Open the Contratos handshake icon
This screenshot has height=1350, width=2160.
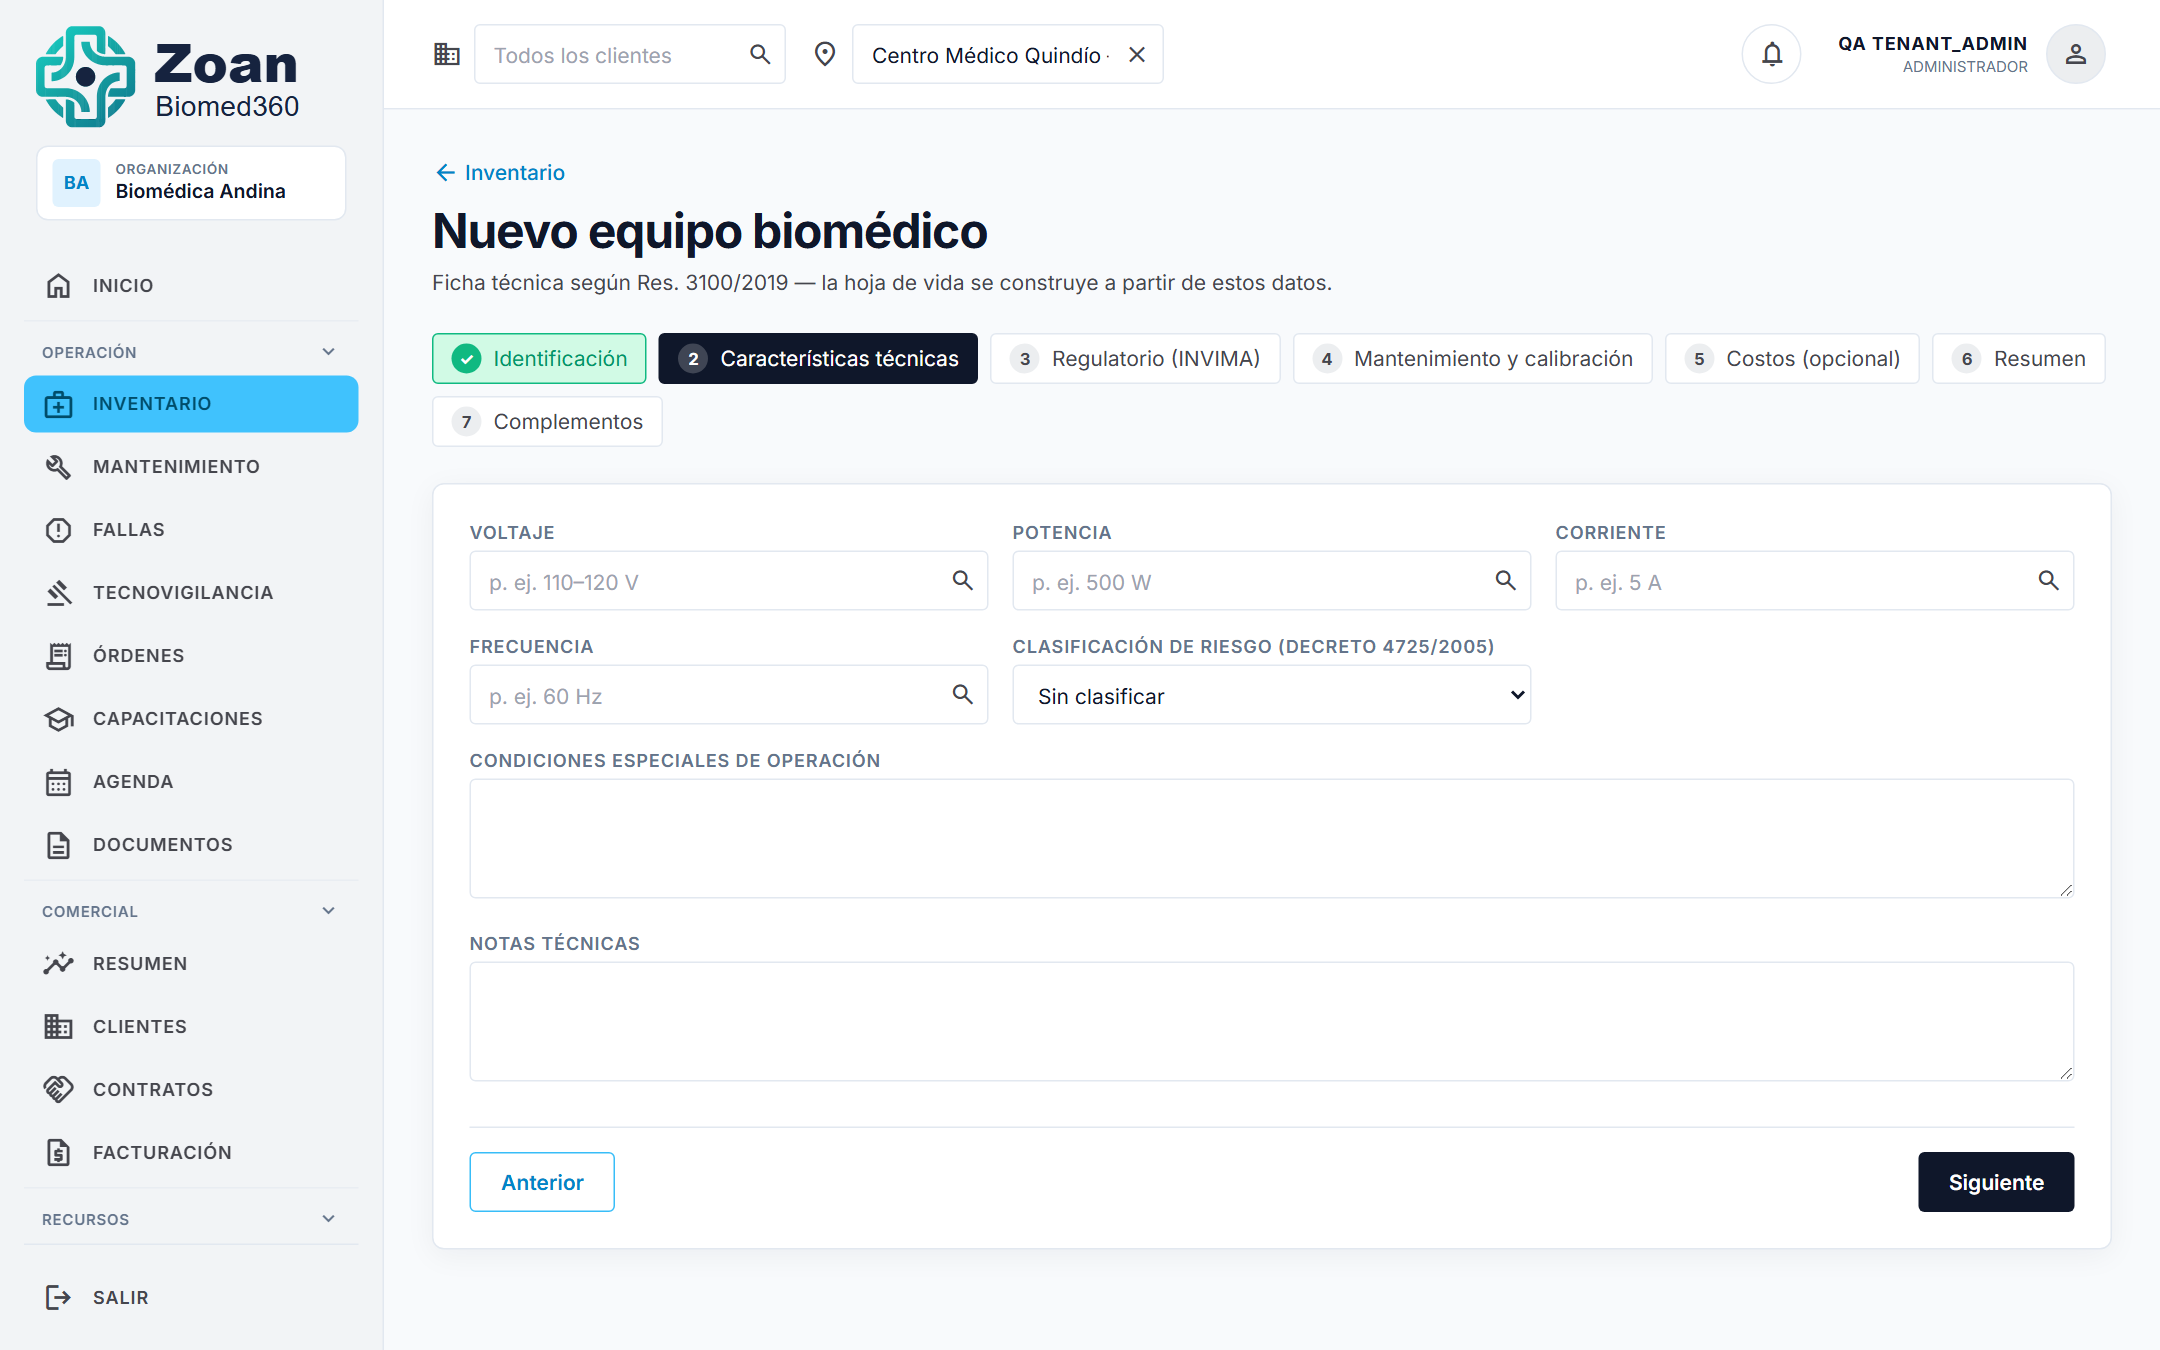59,1090
